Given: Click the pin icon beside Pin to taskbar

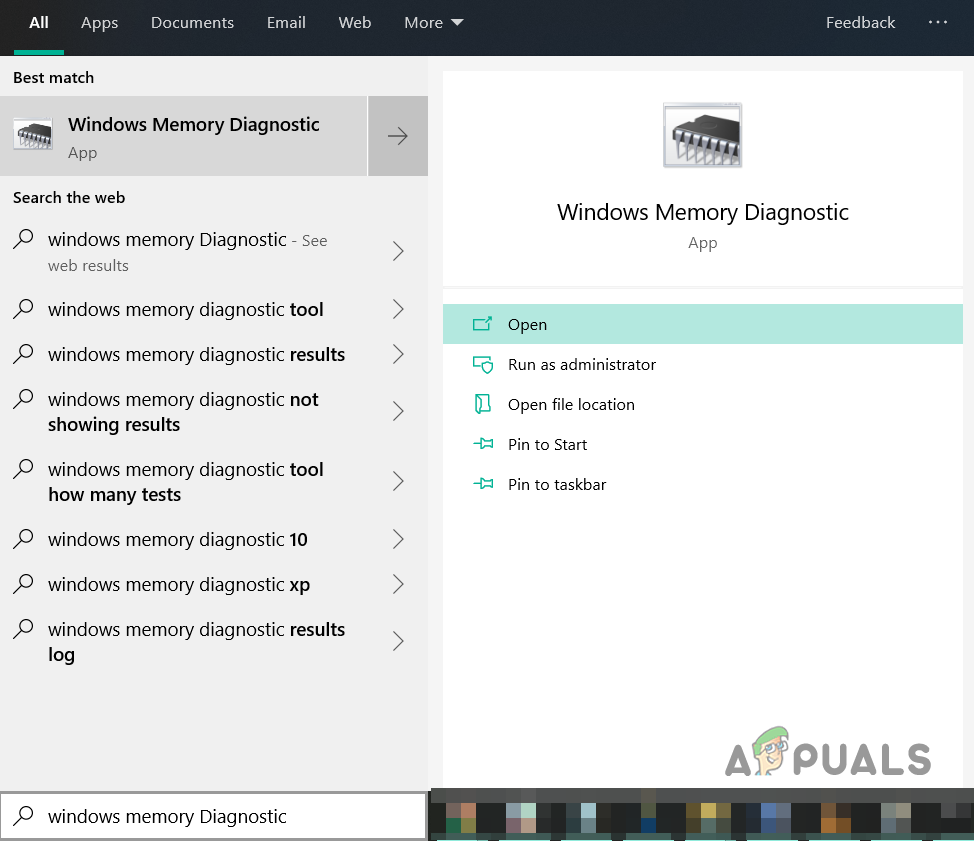Looking at the screenshot, I should coord(483,483).
